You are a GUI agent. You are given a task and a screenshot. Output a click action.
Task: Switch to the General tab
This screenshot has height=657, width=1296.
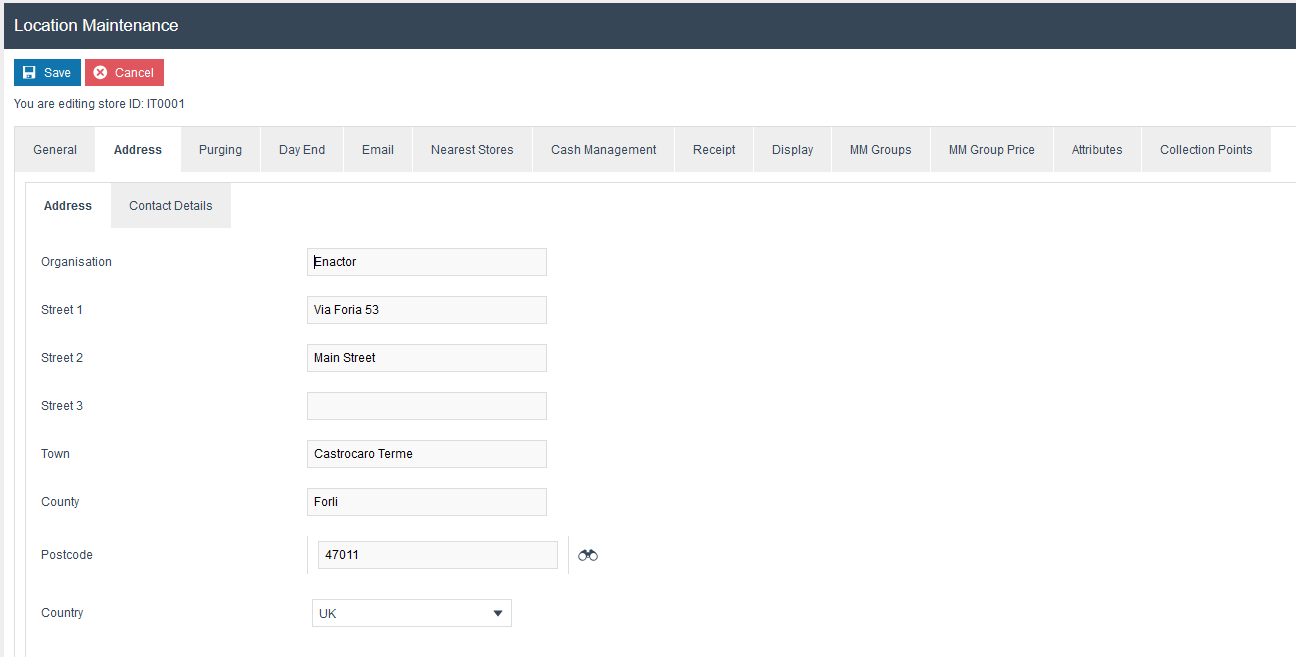click(x=55, y=150)
